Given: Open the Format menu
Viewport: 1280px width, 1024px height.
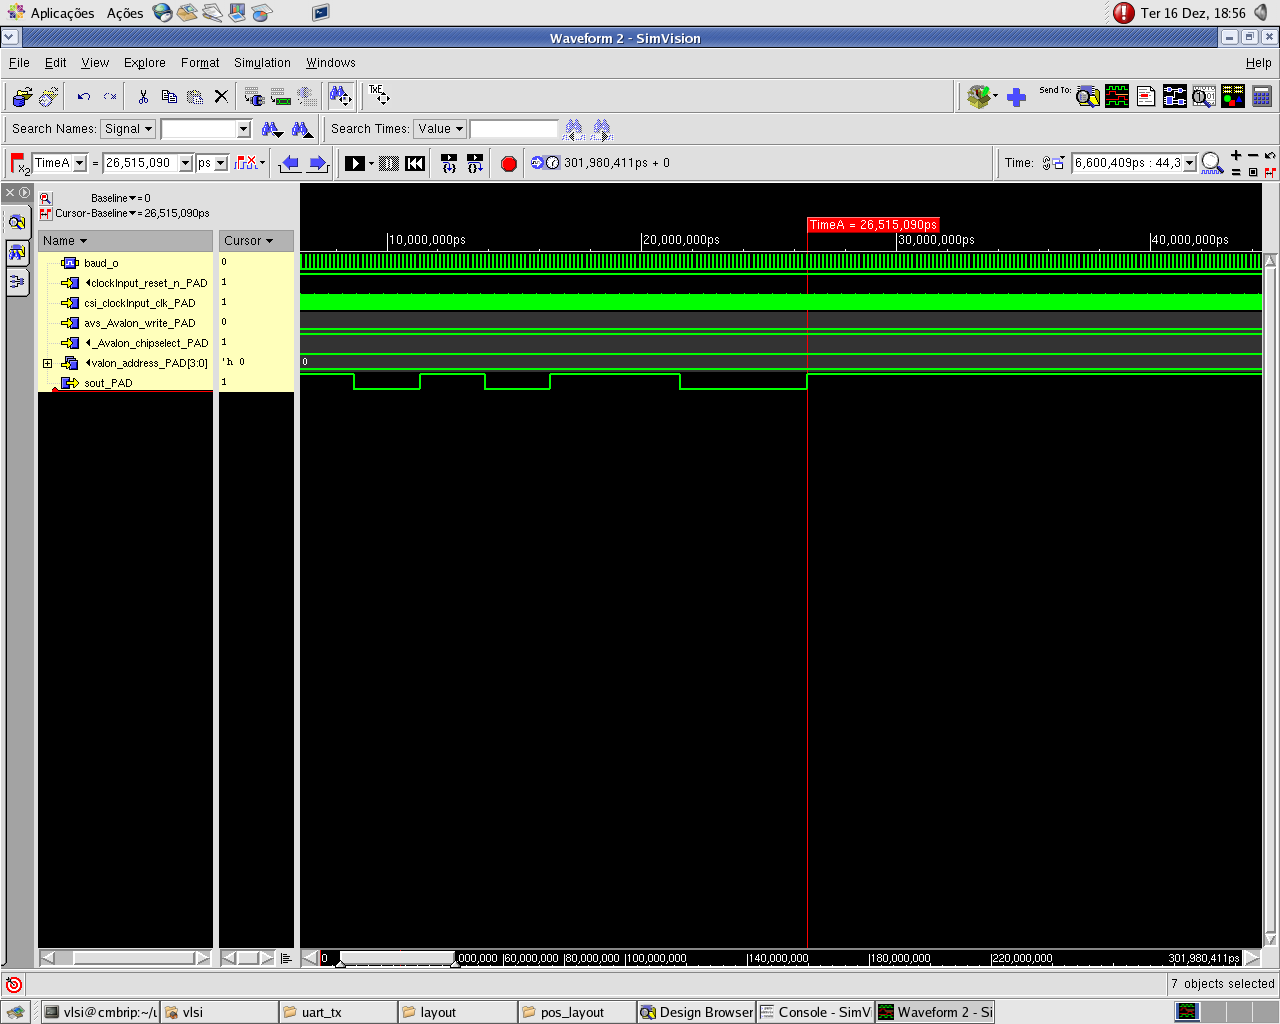Looking at the screenshot, I should [200, 62].
